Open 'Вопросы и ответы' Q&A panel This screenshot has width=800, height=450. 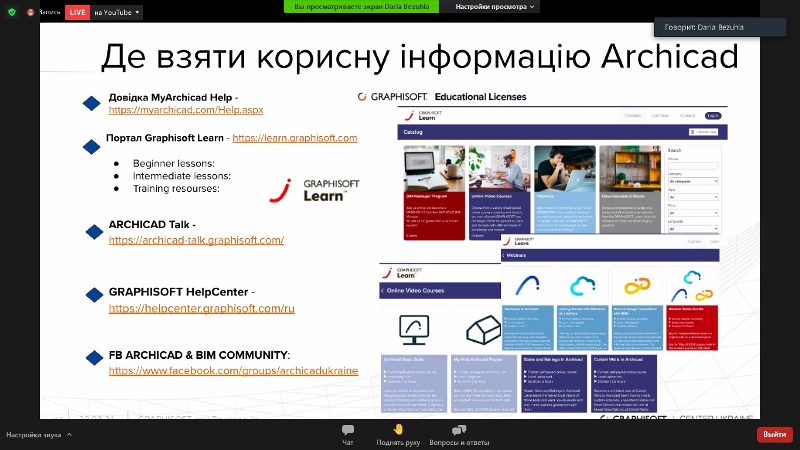point(459,435)
